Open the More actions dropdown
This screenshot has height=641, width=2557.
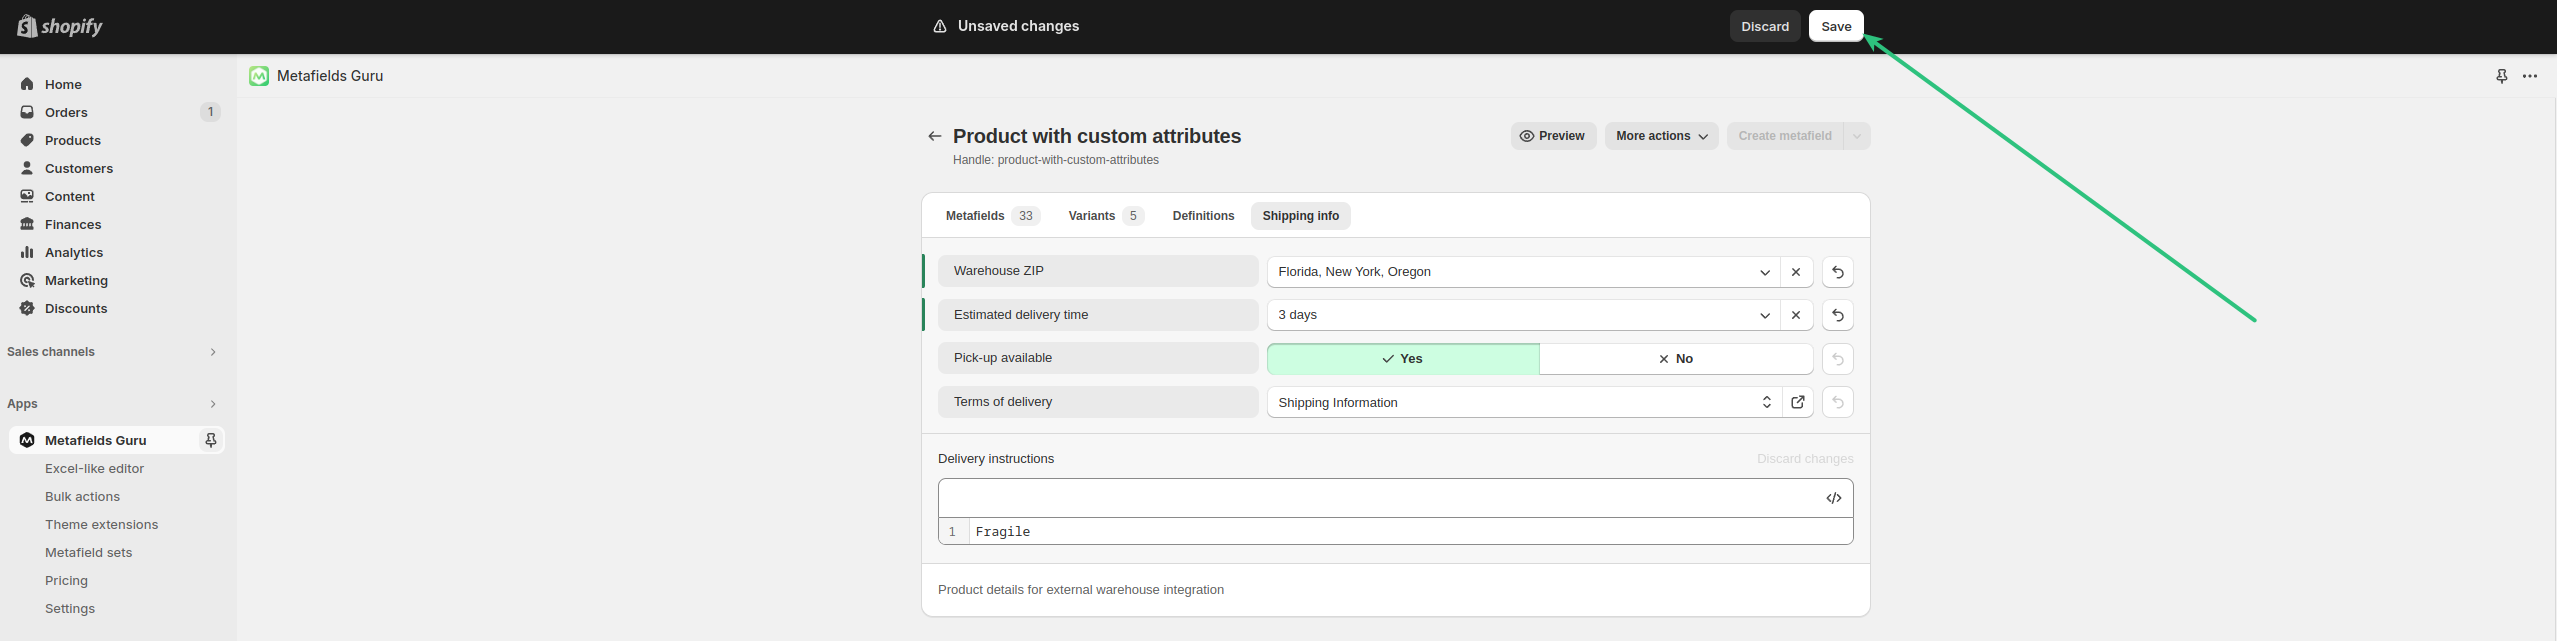[x=1662, y=136]
